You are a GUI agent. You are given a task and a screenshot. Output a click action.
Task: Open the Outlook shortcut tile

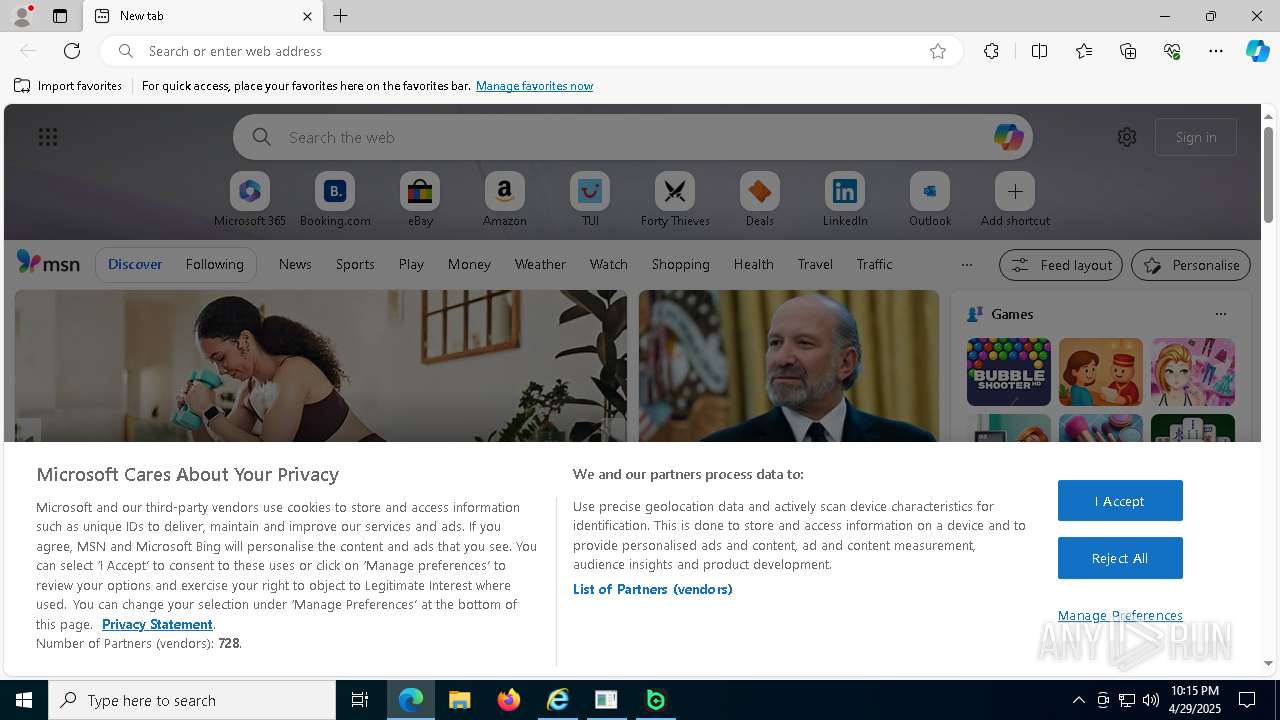tap(930, 199)
